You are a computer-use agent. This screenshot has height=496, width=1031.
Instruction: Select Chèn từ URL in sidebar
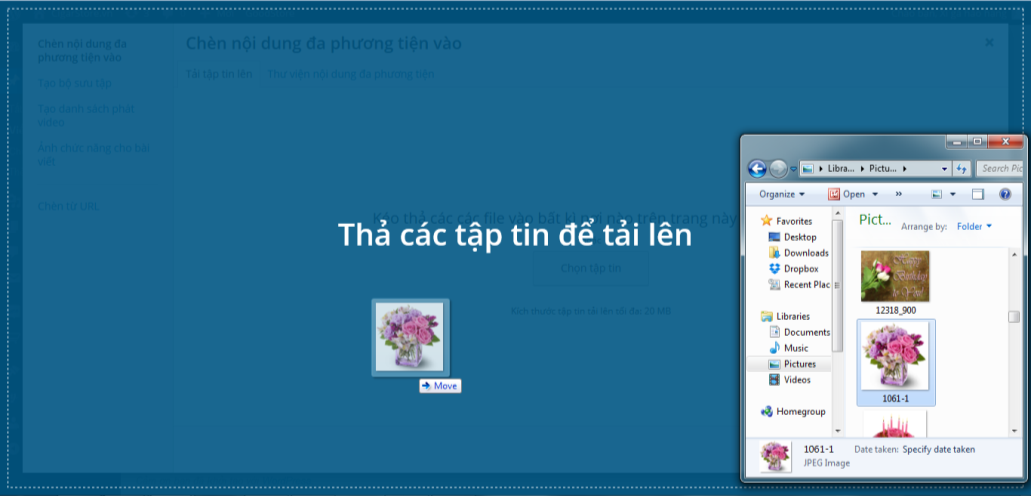pos(68,206)
